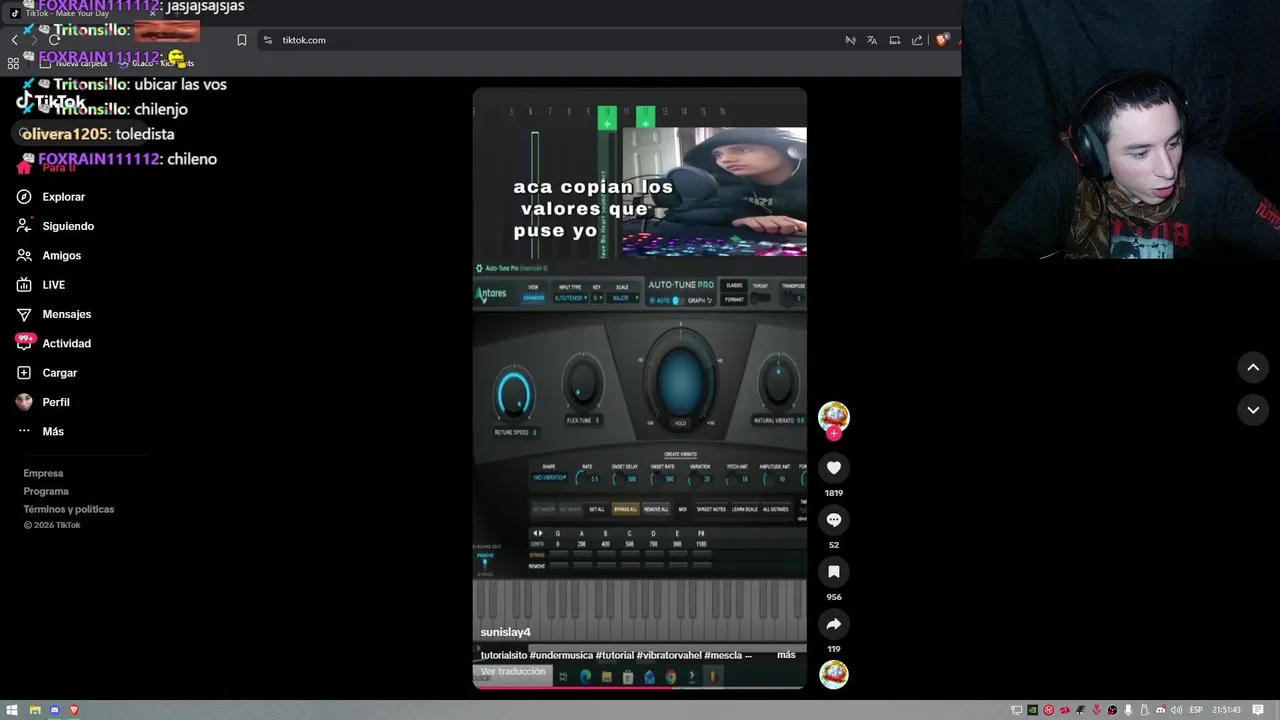The image size is (1280, 720).
Task: Expand the caption with más
Action: [786, 655]
